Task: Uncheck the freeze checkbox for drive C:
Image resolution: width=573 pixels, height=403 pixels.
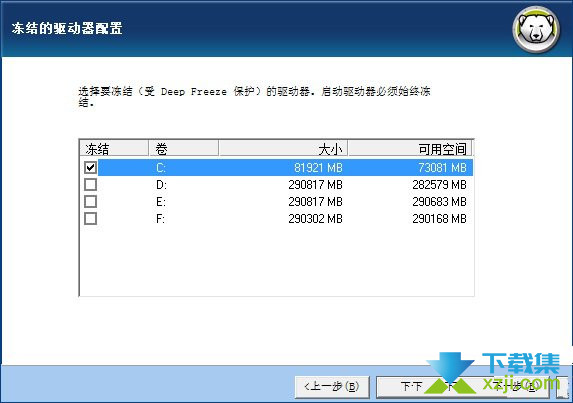Action: [90, 167]
